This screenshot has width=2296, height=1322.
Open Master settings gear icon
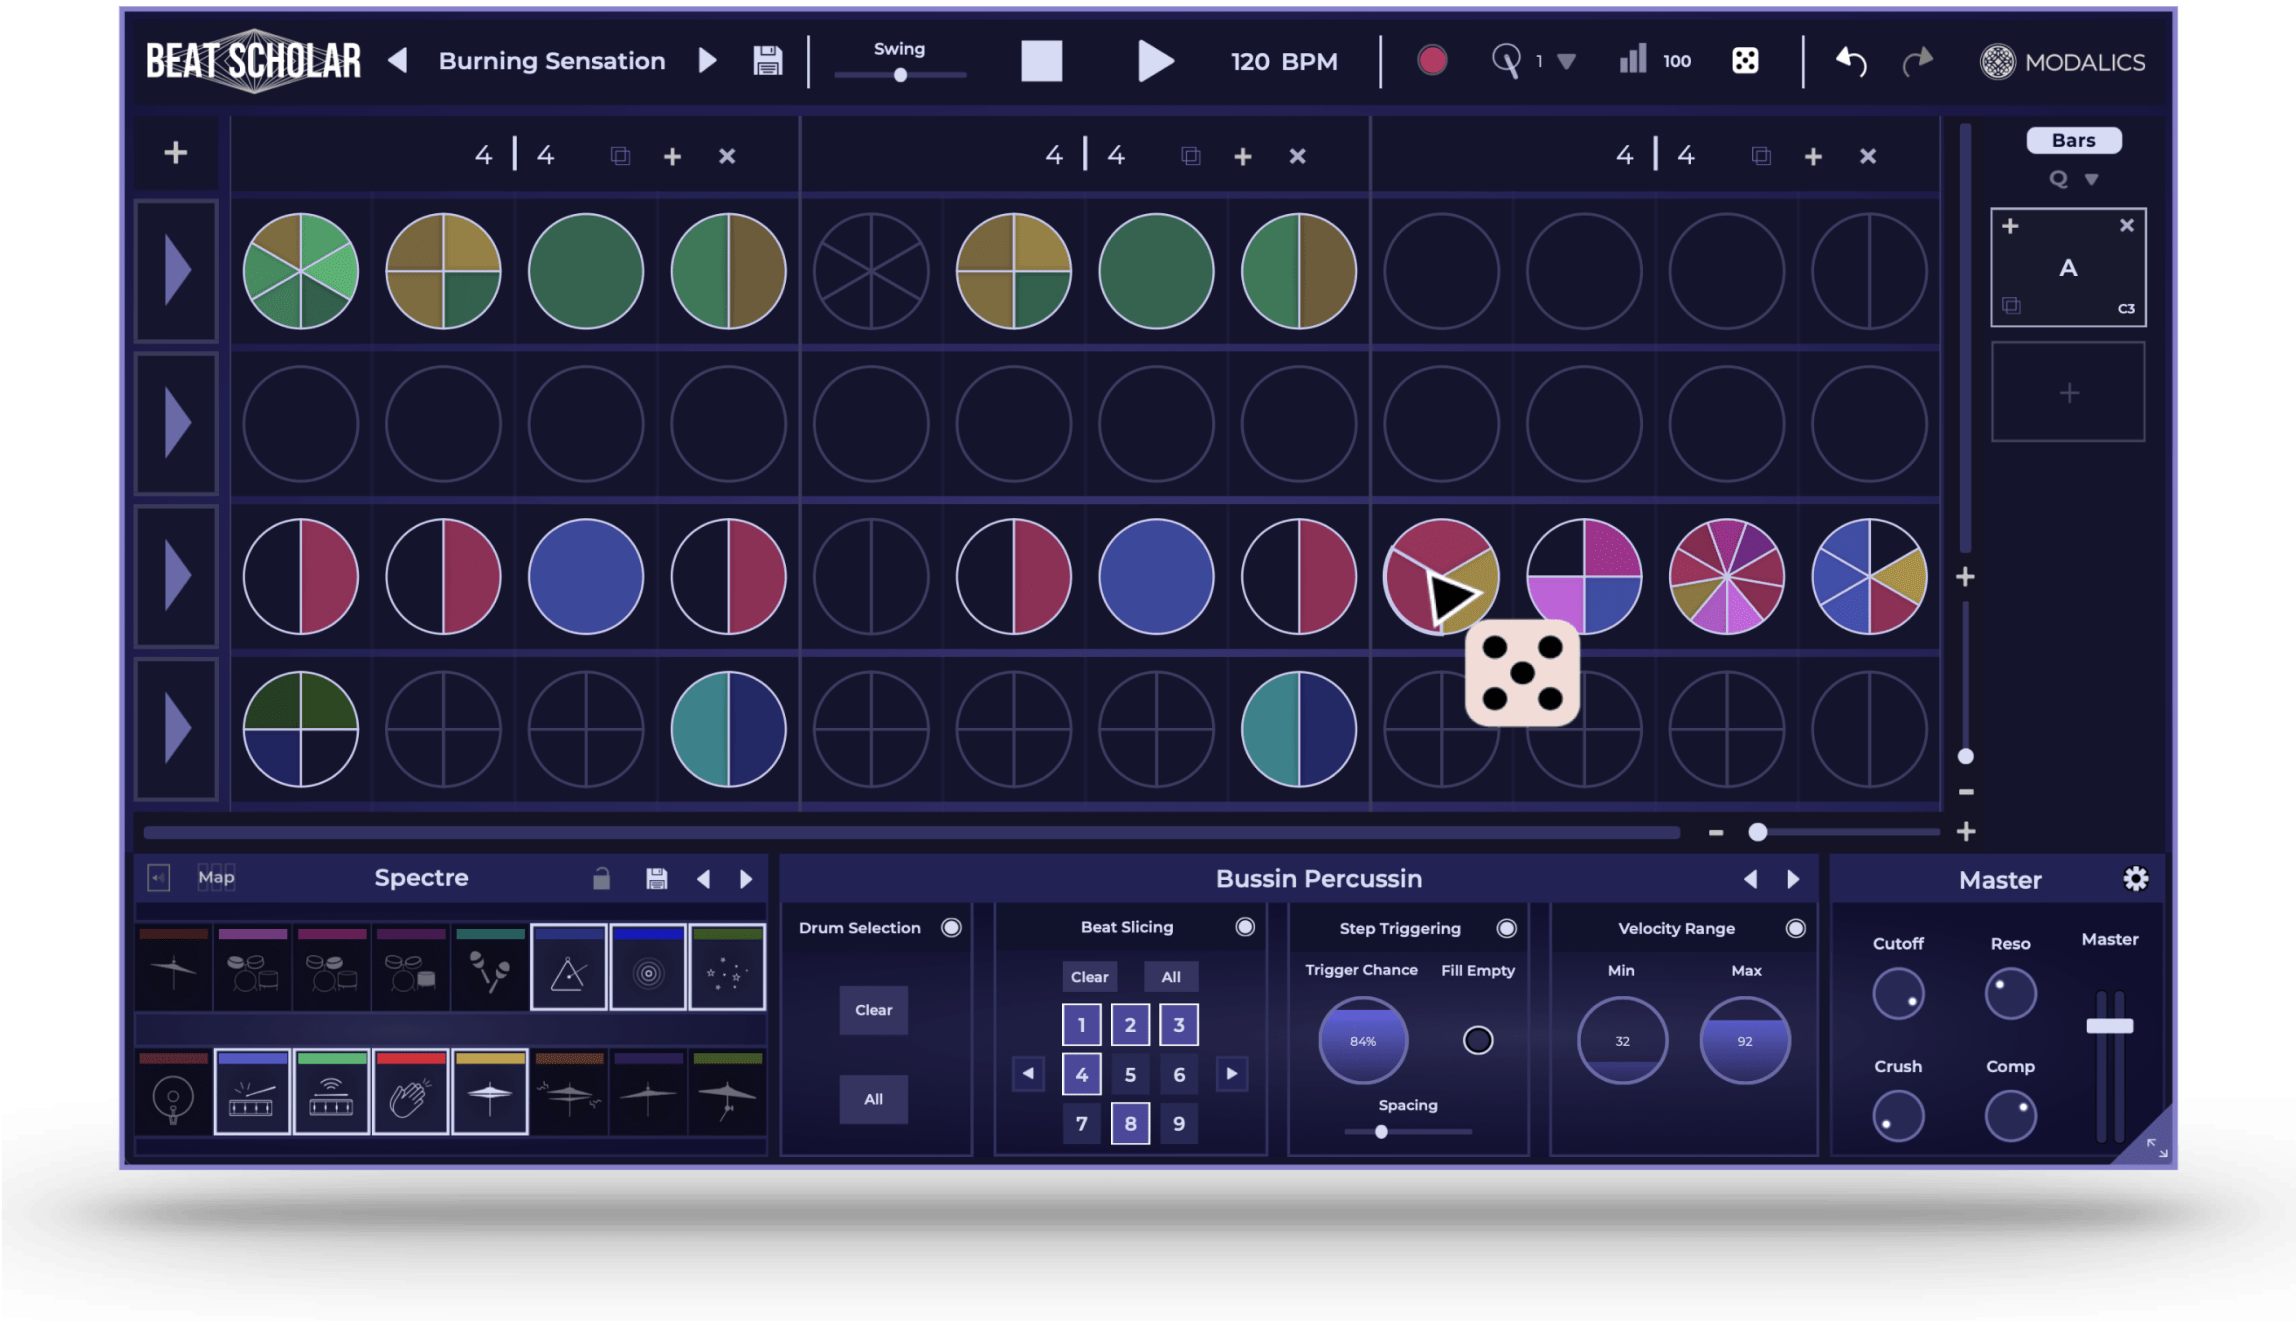(x=2135, y=879)
